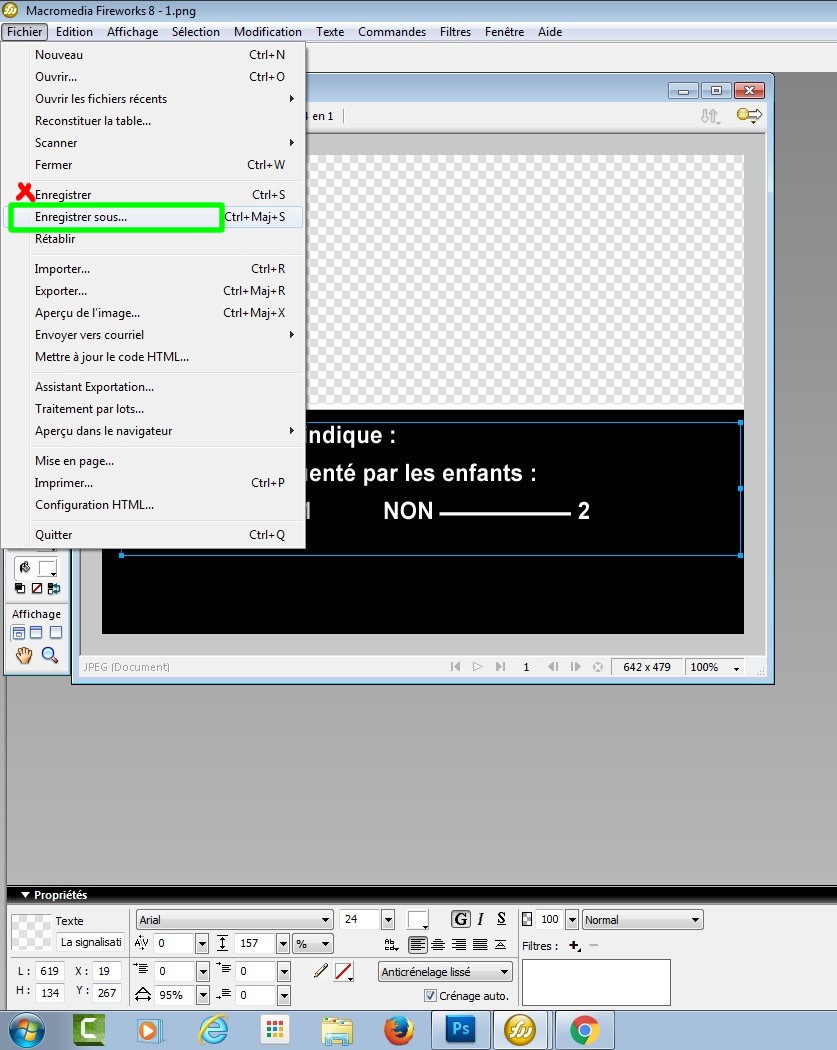Open the Normal blend mode dropdown
Image resolution: width=837 pixels, height=1050 pixels.
pos(642,920)
